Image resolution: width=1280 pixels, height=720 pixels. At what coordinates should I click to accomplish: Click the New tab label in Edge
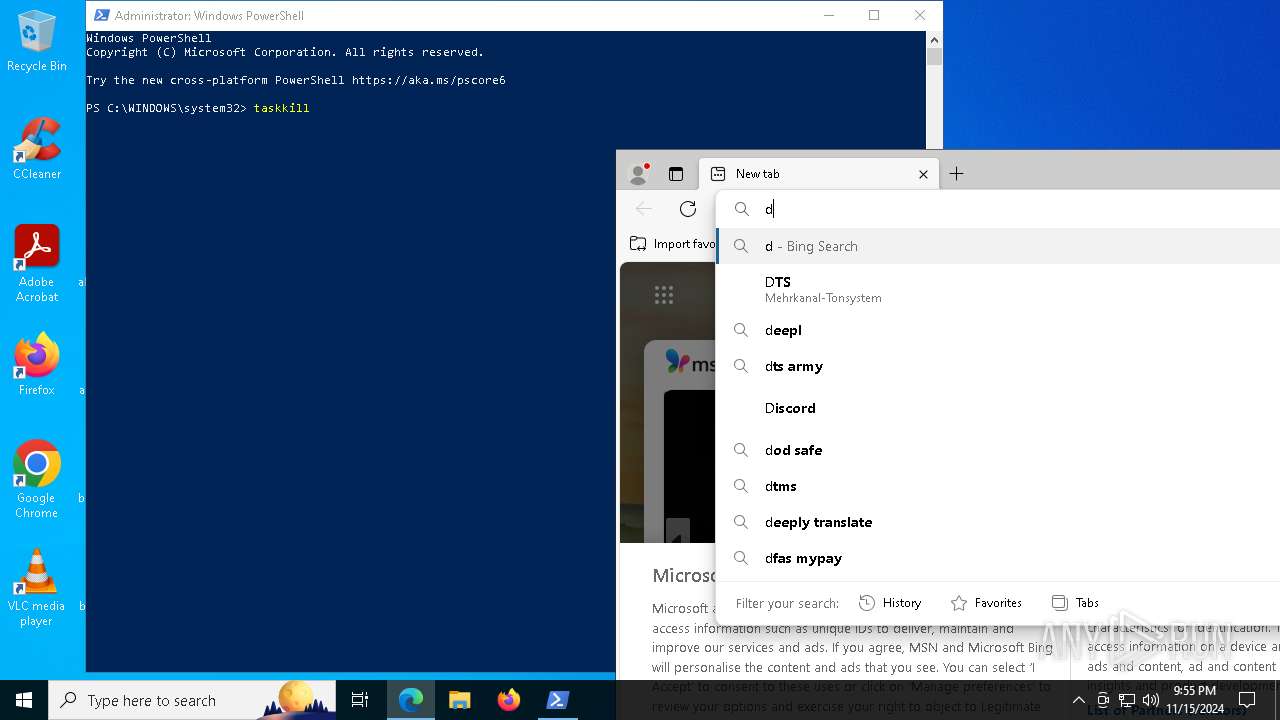pyautogui.click(x=757, y=174)
